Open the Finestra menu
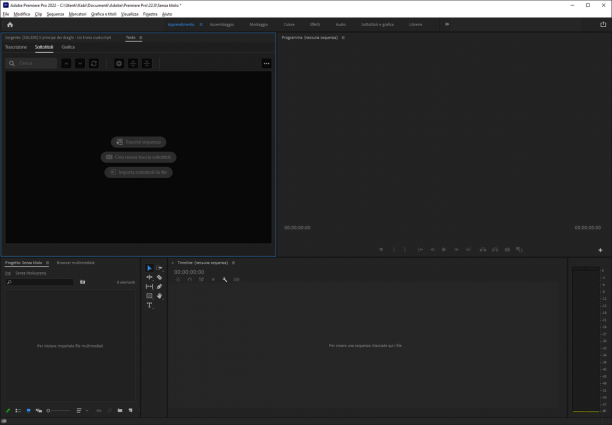 (x=150, y=14)
